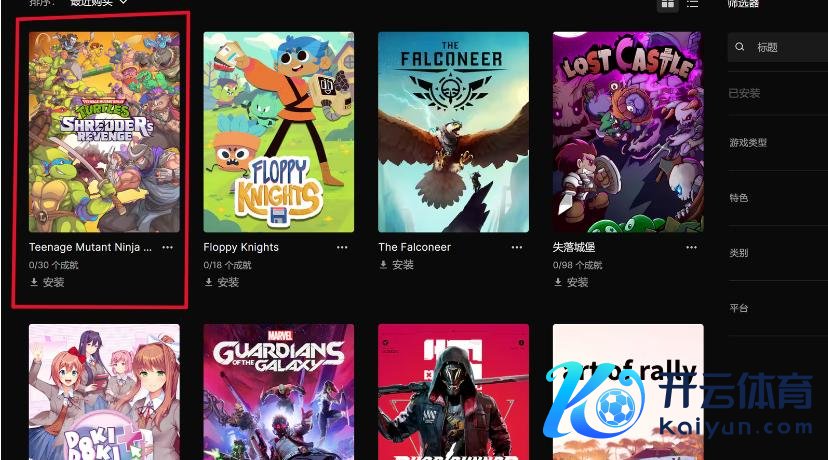Image resolution: width=828 pixels, height=460 pixels.
Task: Open Doki Doki Literature Club cover thumbnail
Action: coord(104,392)
